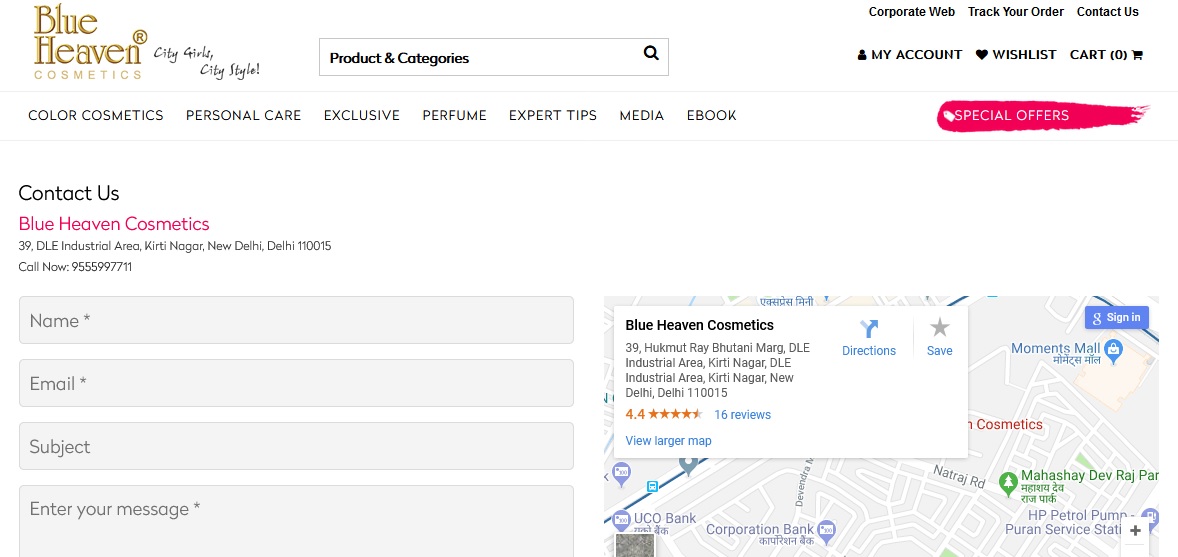This screenshot has width=1178, height=557.
Task: Select the Media menu item
Action: point(642,116)
